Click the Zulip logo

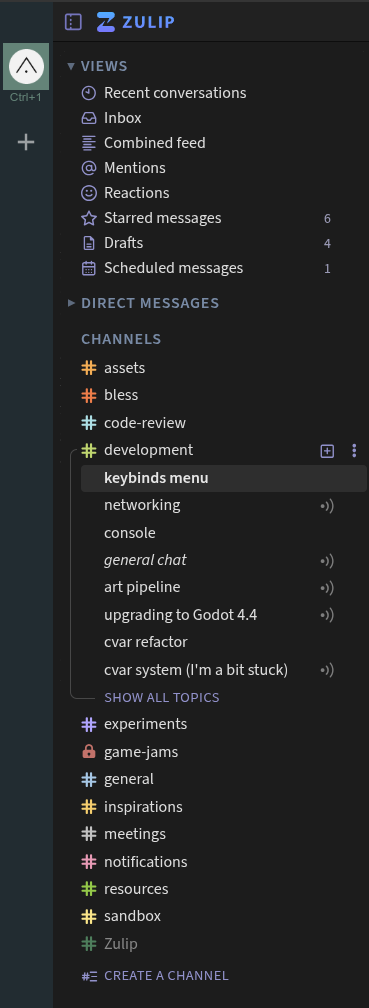136,22
